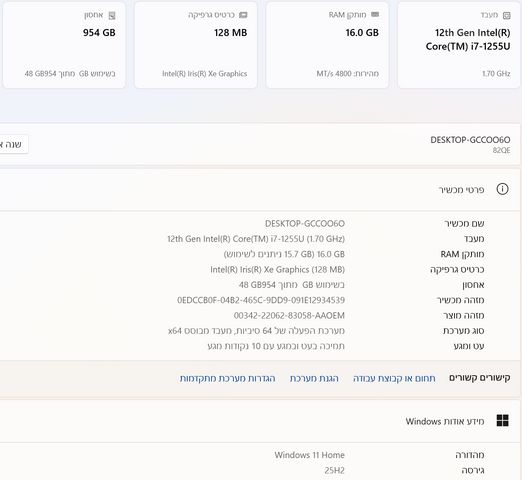Image resolution: width=522 pixels, height=480 pixels.
Task: Click the graphics card icon in card
Action: pos(243,15)
